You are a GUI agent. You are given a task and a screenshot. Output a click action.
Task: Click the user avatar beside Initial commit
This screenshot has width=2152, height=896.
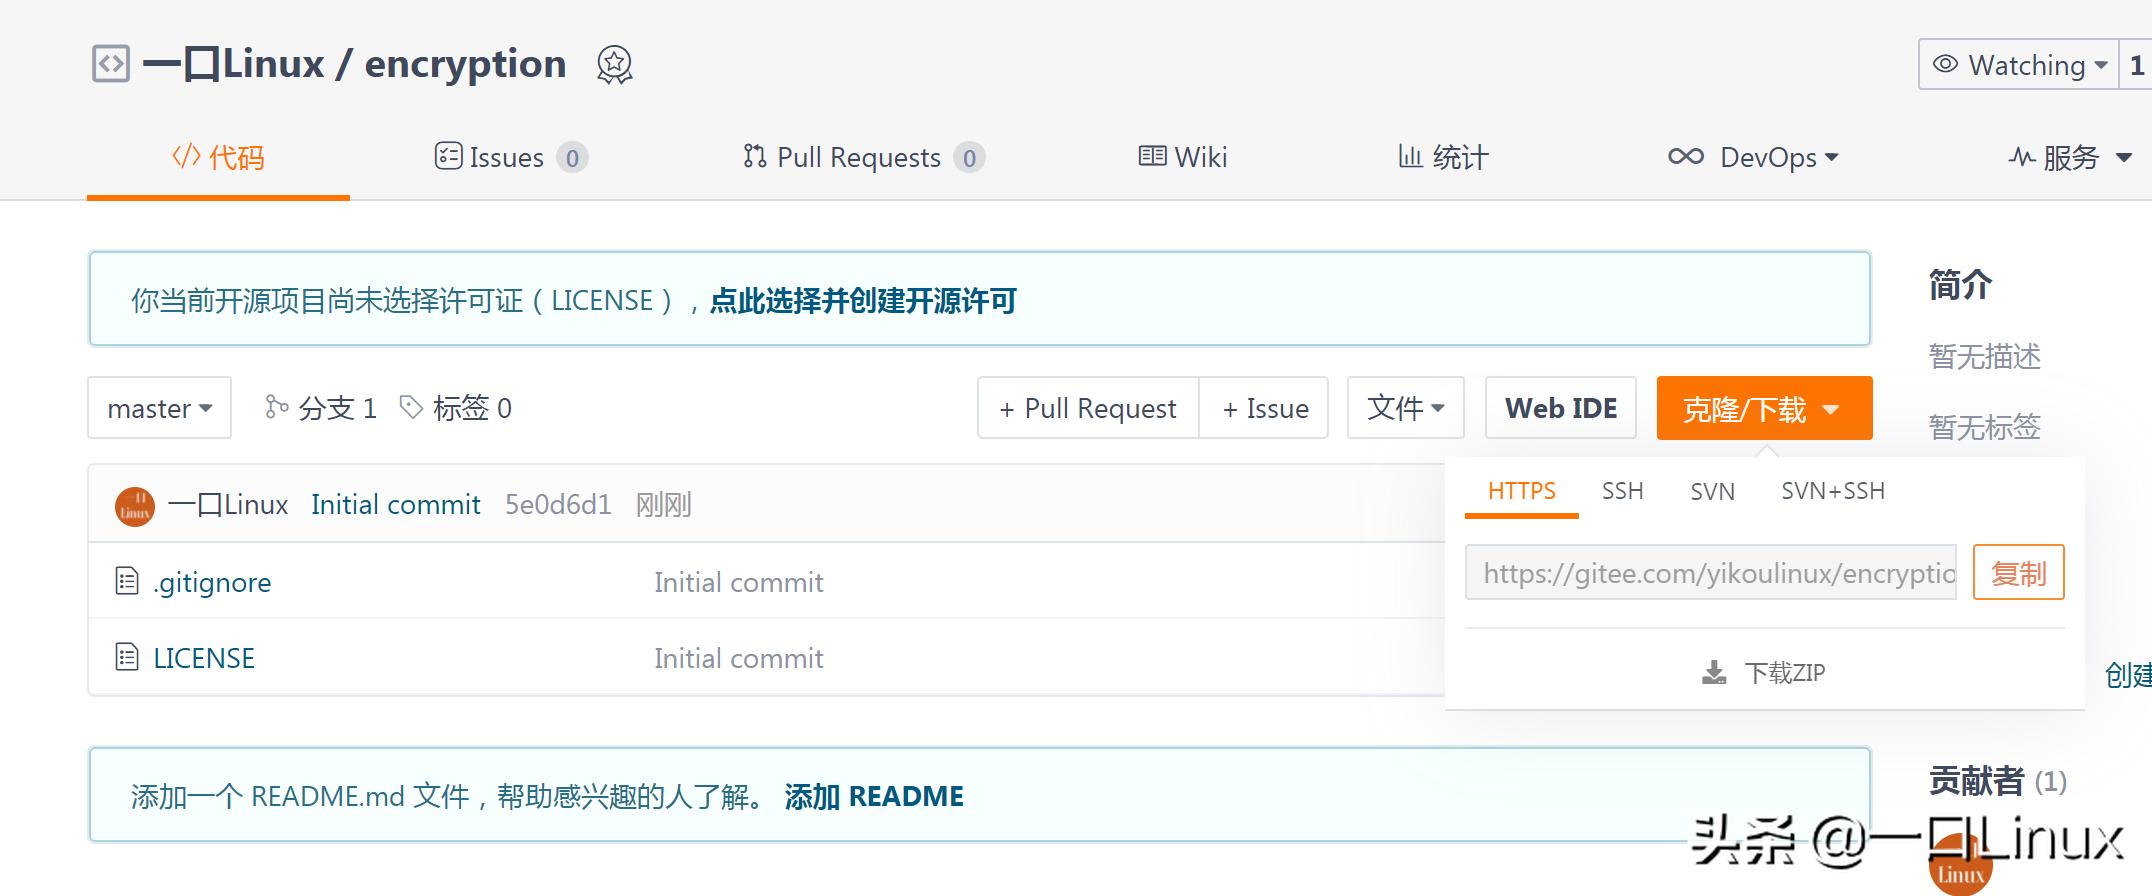click(135, 506)
